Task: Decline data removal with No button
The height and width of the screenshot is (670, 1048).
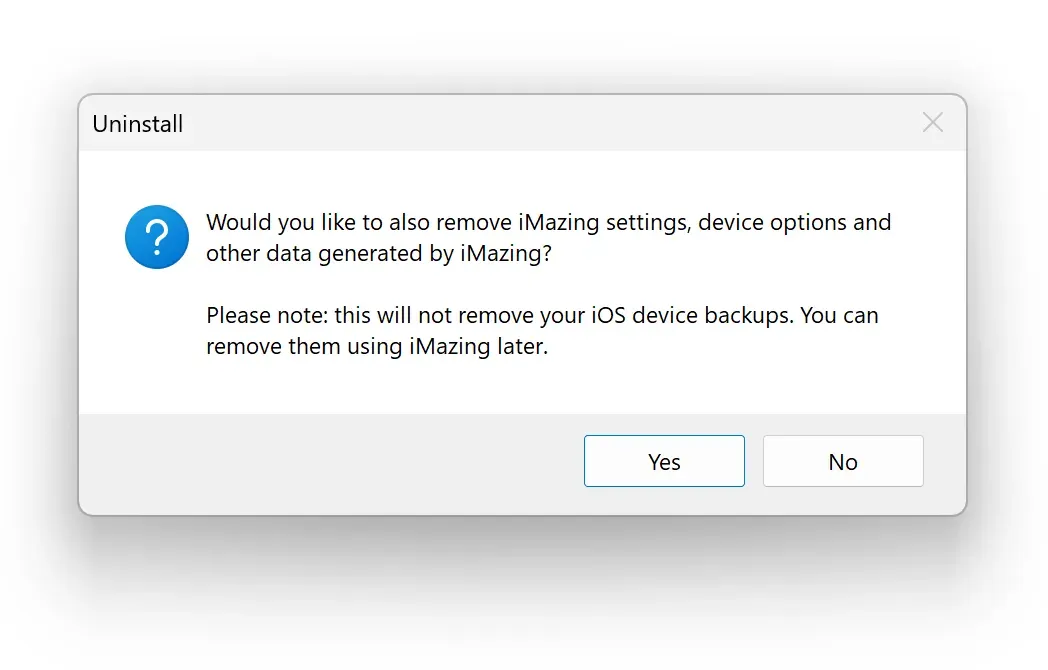Action: click(843, 461)
